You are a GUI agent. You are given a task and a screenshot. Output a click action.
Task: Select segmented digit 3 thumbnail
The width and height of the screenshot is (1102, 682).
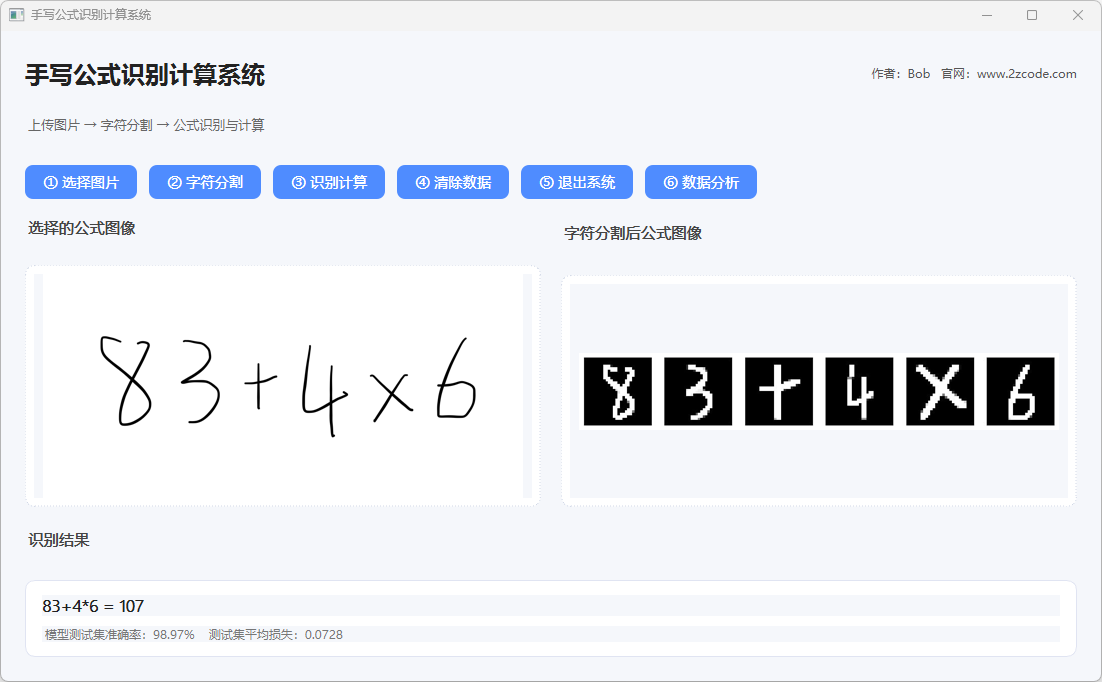tap(698, 391)
